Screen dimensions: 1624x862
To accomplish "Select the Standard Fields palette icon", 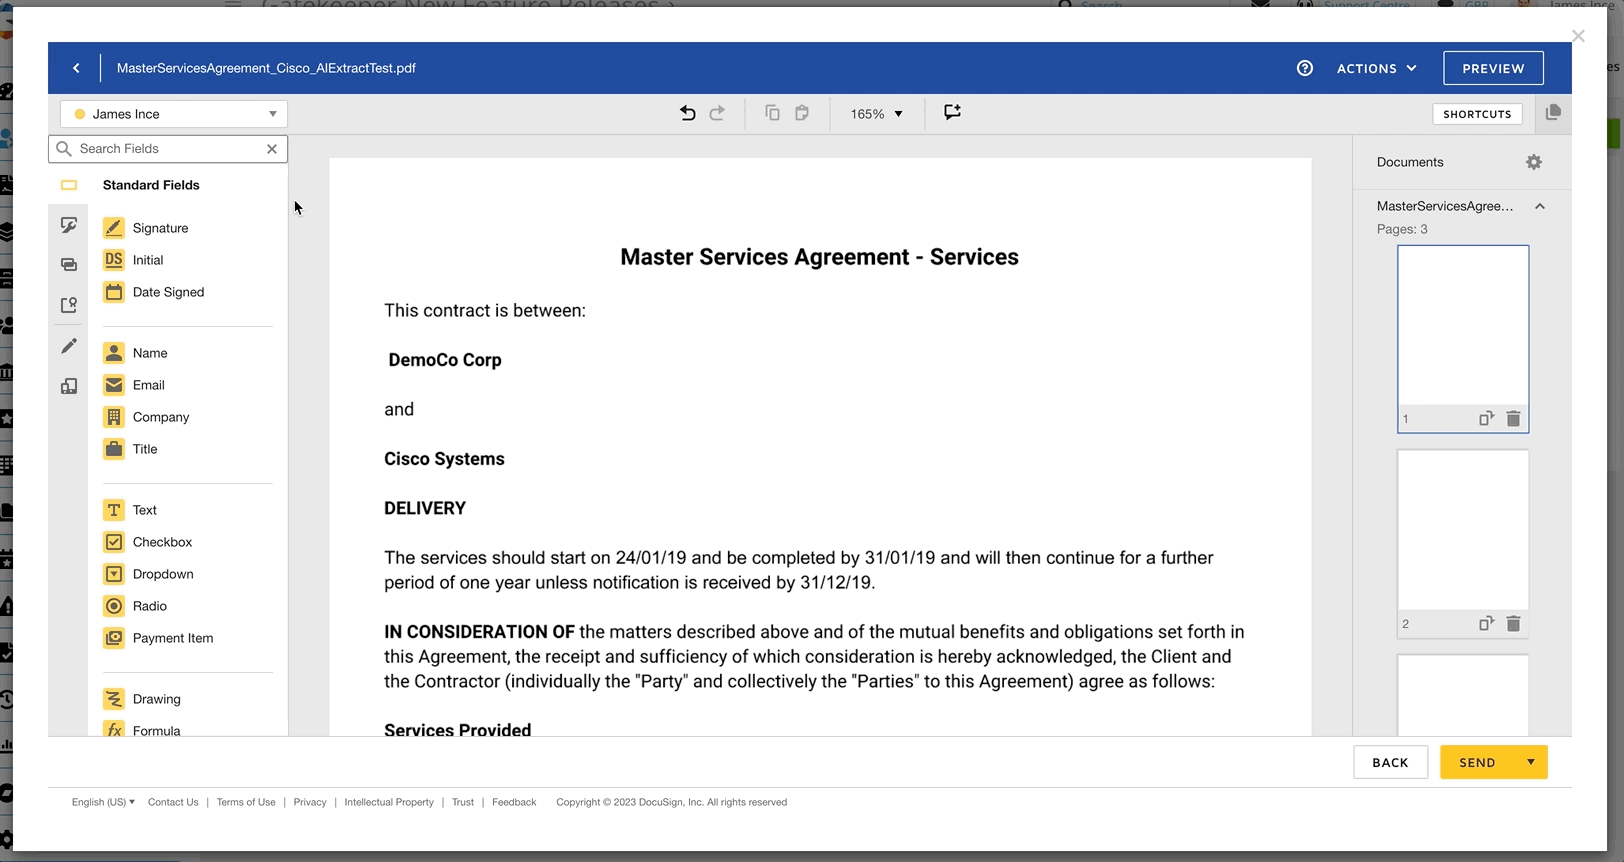I will (69, 185).
